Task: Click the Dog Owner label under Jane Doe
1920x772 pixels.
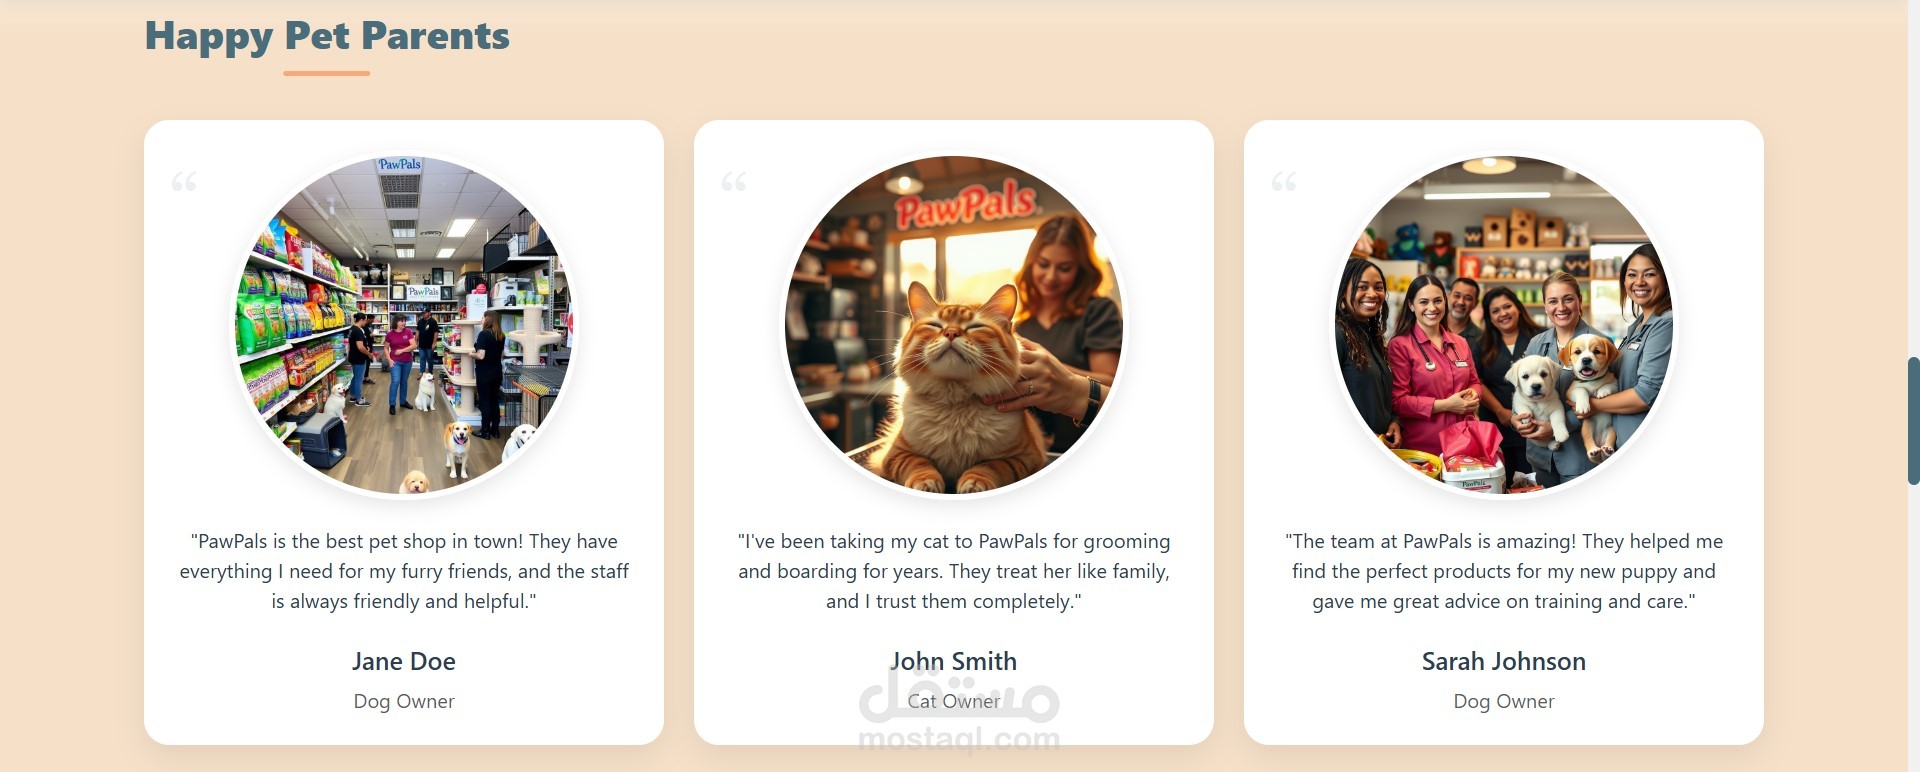Action: (404, 701)
